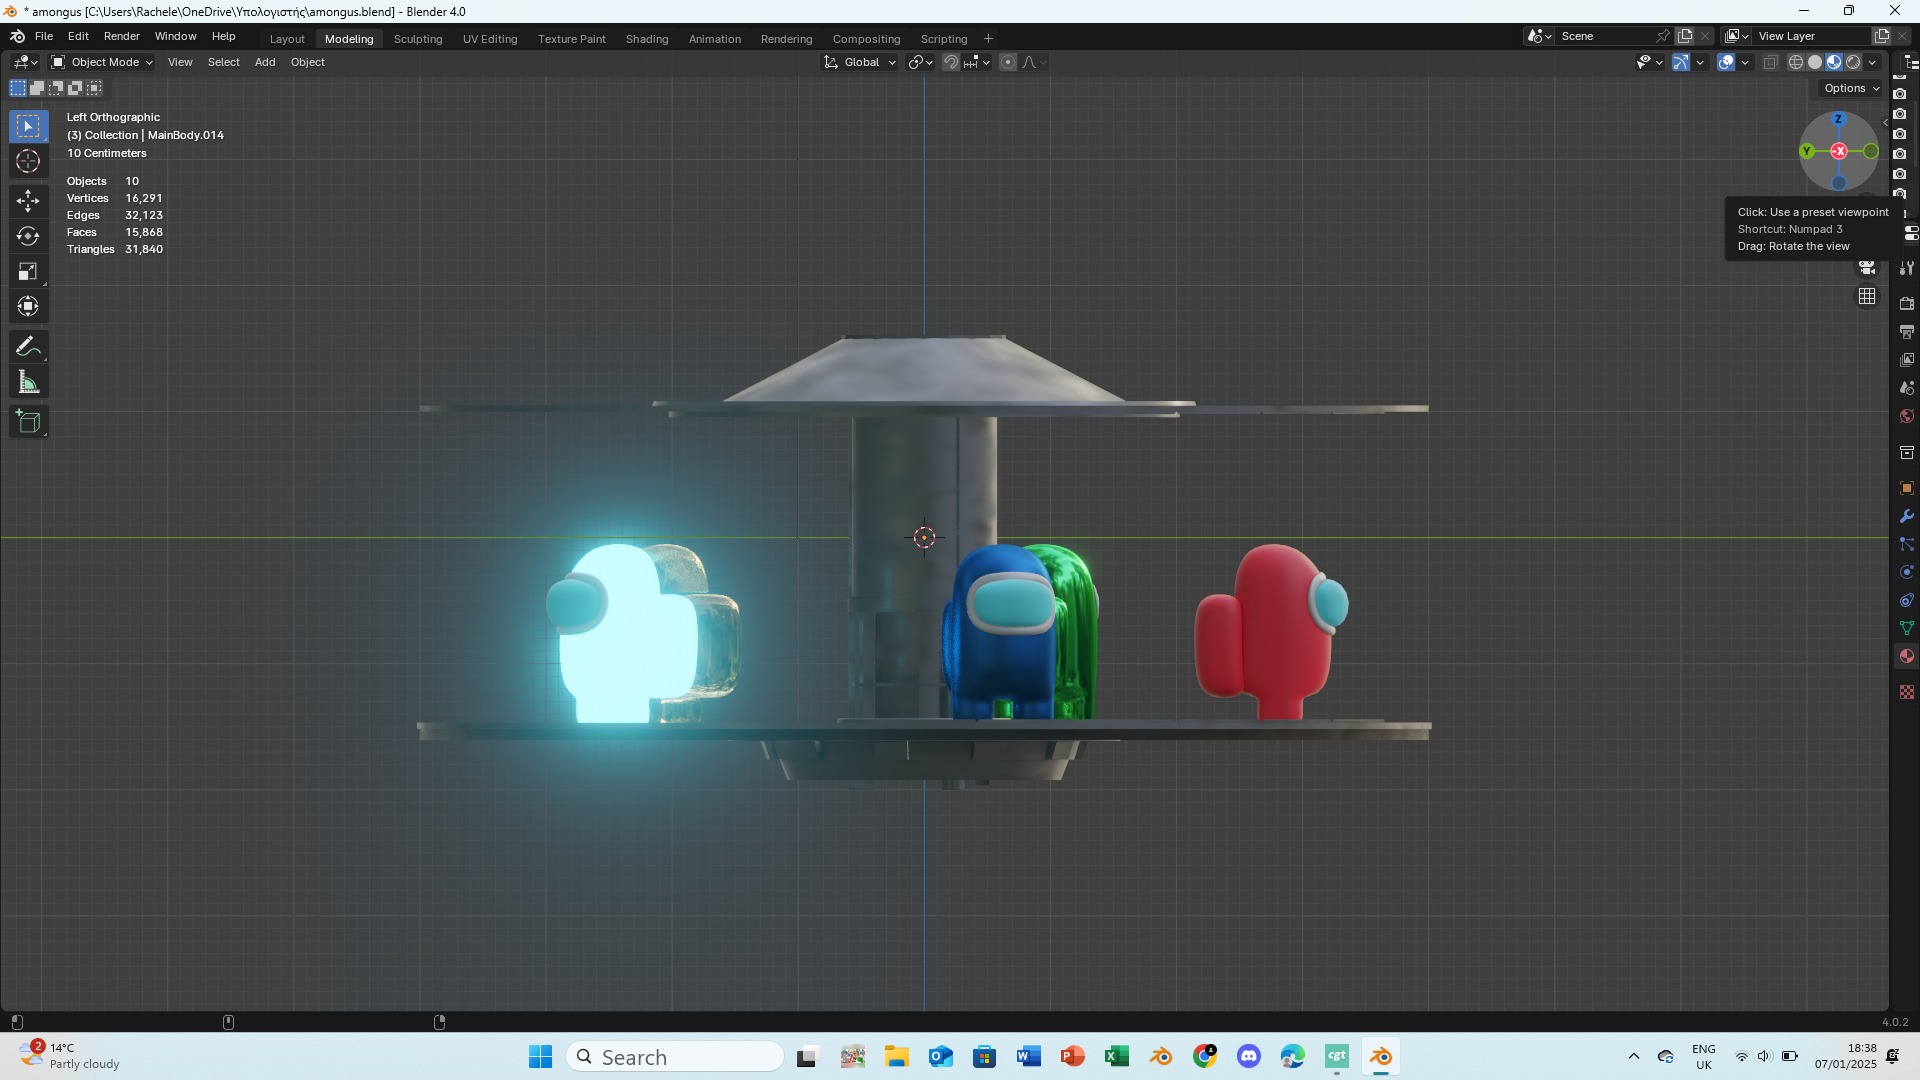
Task: Toggle viewport overlays
Action: [1726, 62]
